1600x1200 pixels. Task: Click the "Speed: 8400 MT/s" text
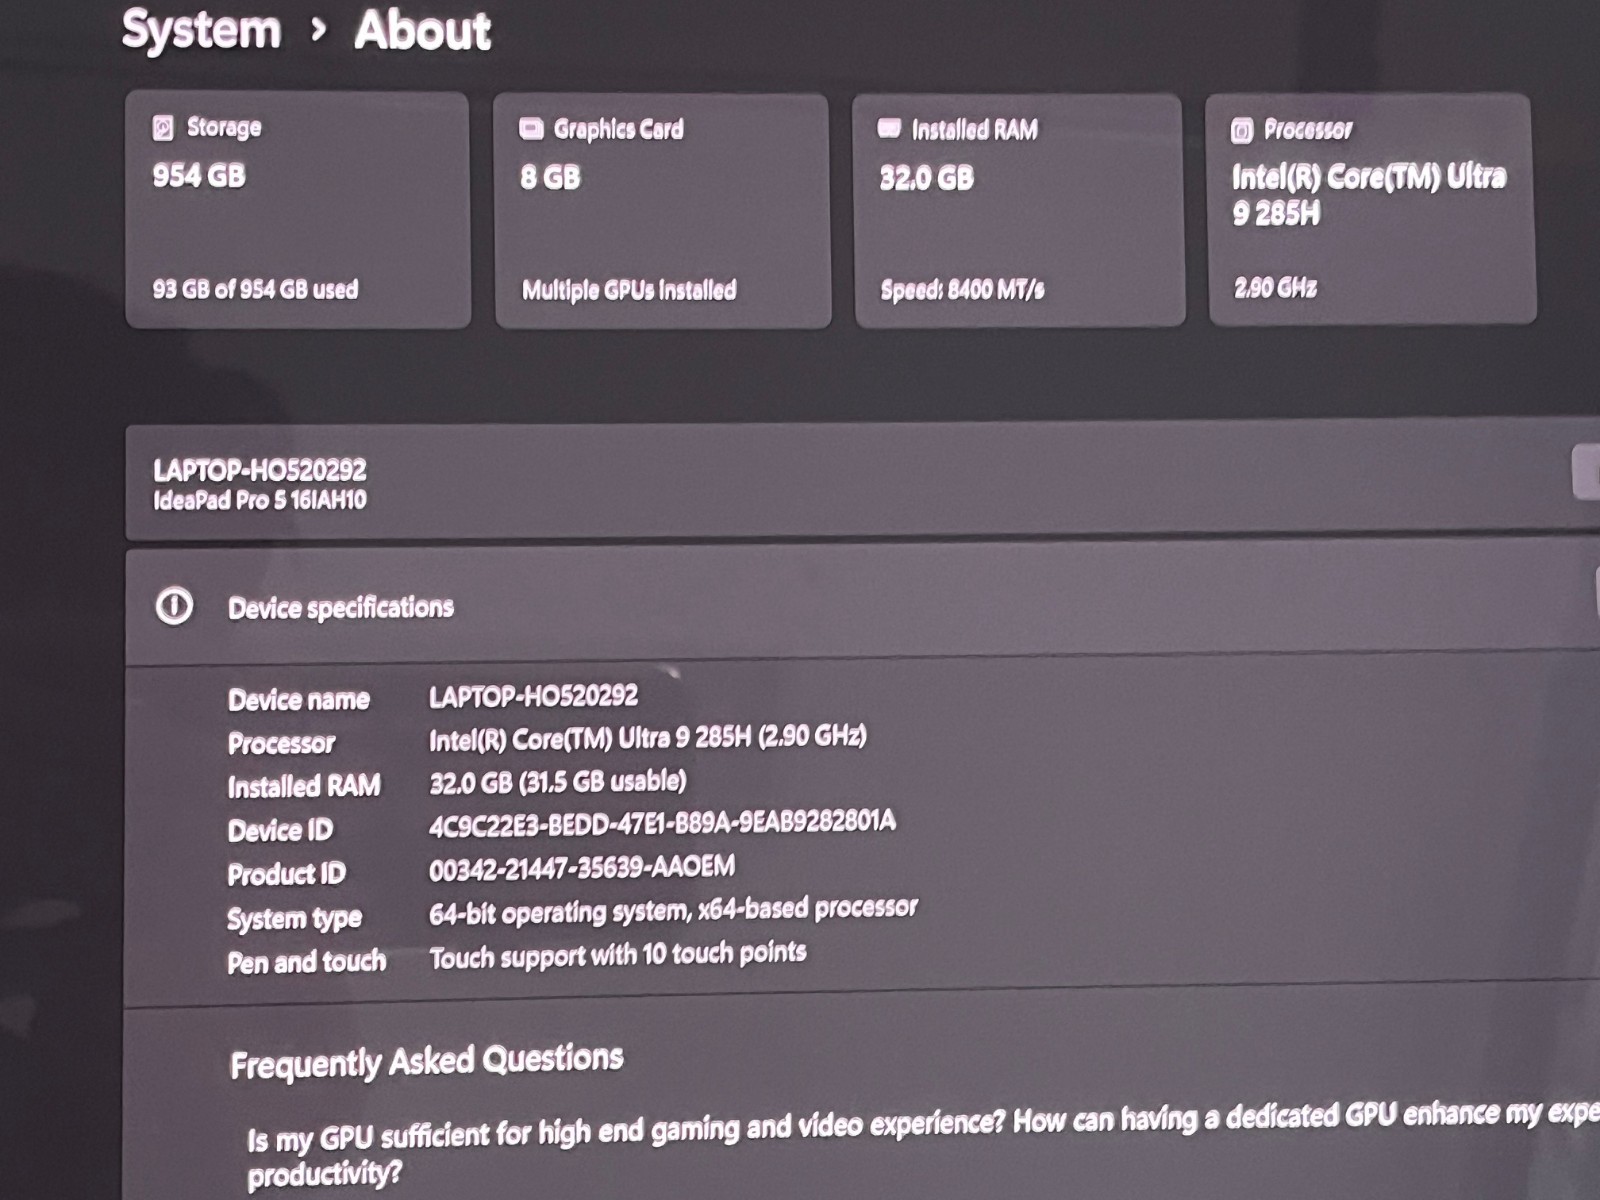[962, 290]
